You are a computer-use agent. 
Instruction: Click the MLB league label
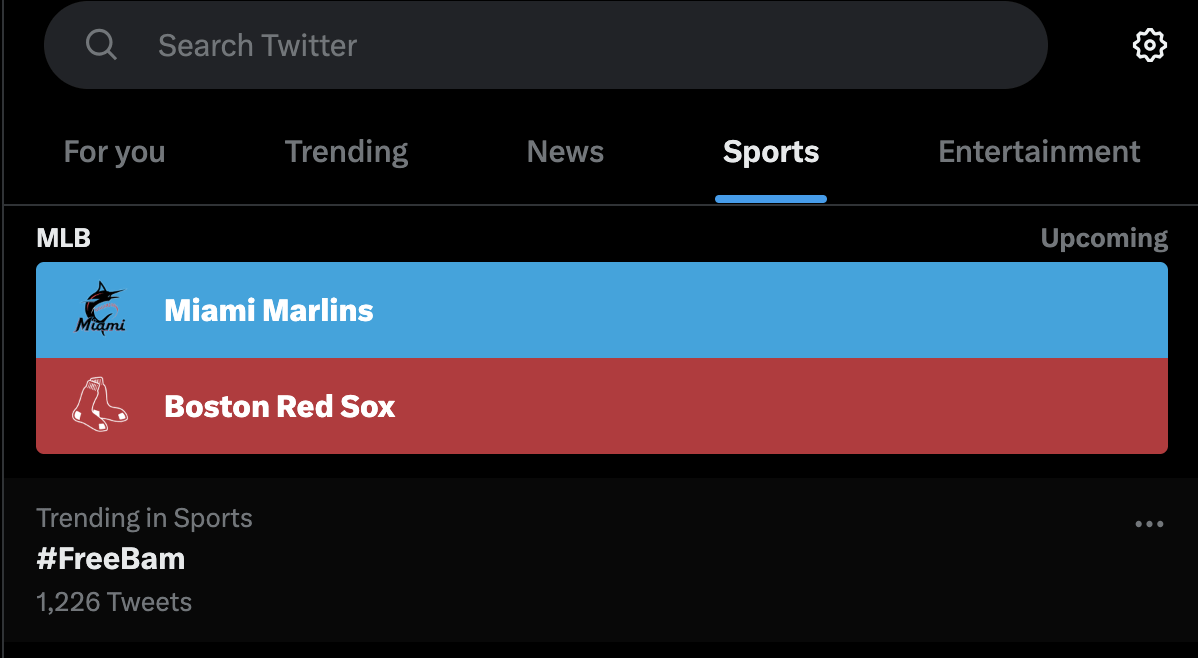tap(63, 238)
